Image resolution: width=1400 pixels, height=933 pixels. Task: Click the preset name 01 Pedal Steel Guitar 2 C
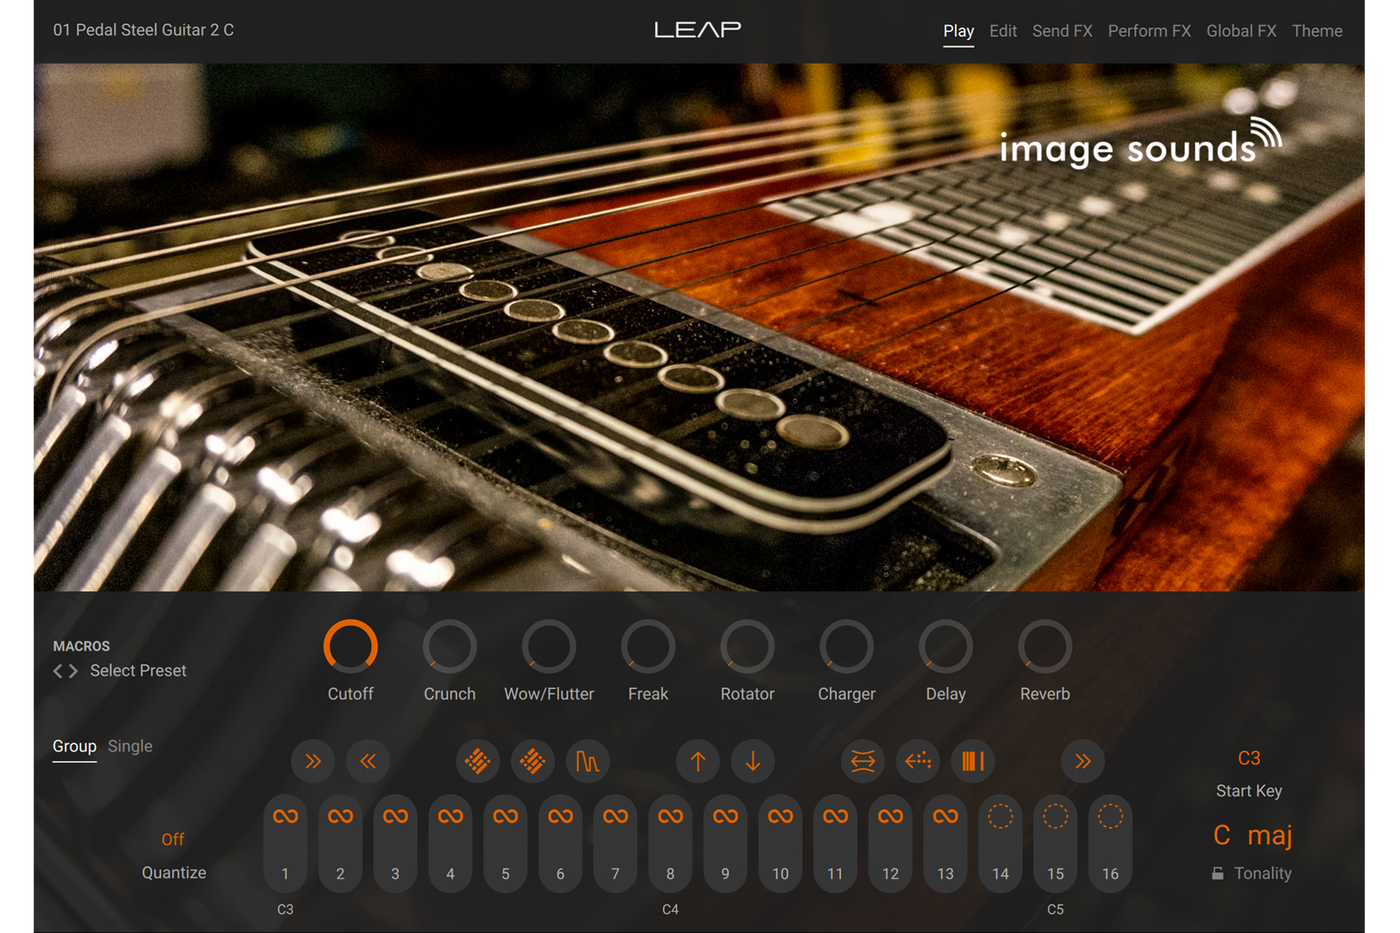tap(143, 30)
